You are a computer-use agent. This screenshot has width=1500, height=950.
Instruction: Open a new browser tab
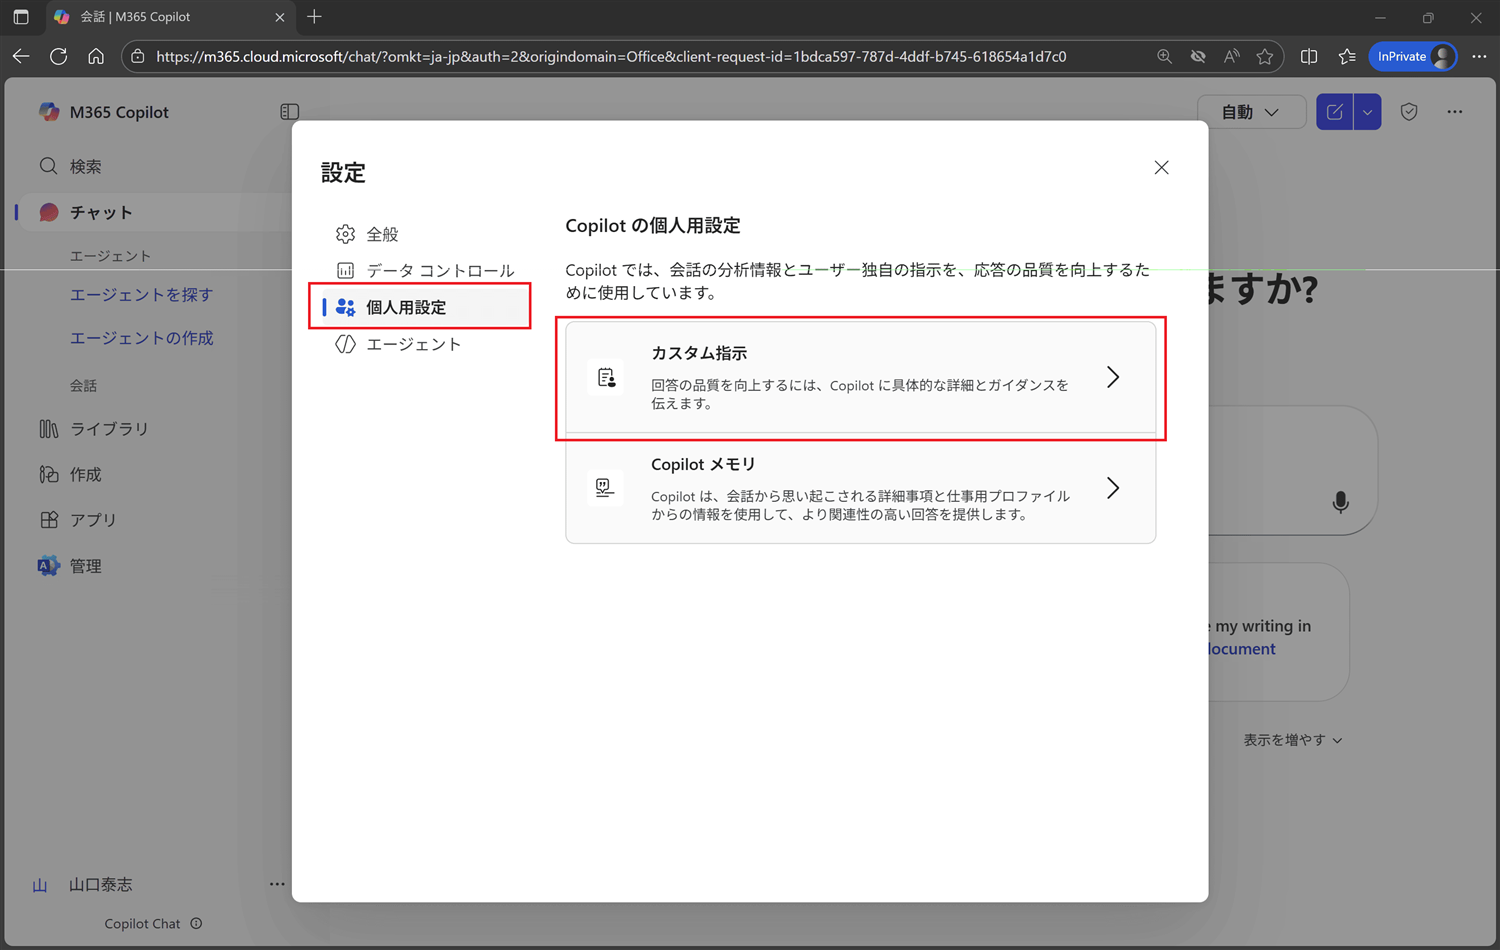click(314, 17)
